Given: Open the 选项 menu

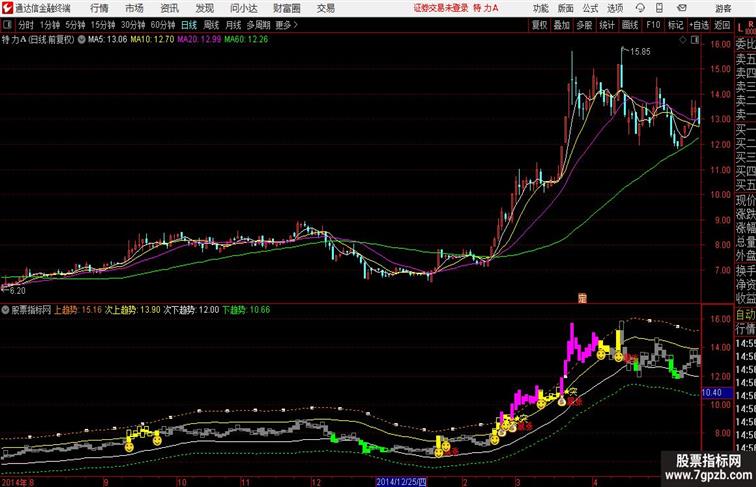Looking at the screenshot, I should coord(615,8).
